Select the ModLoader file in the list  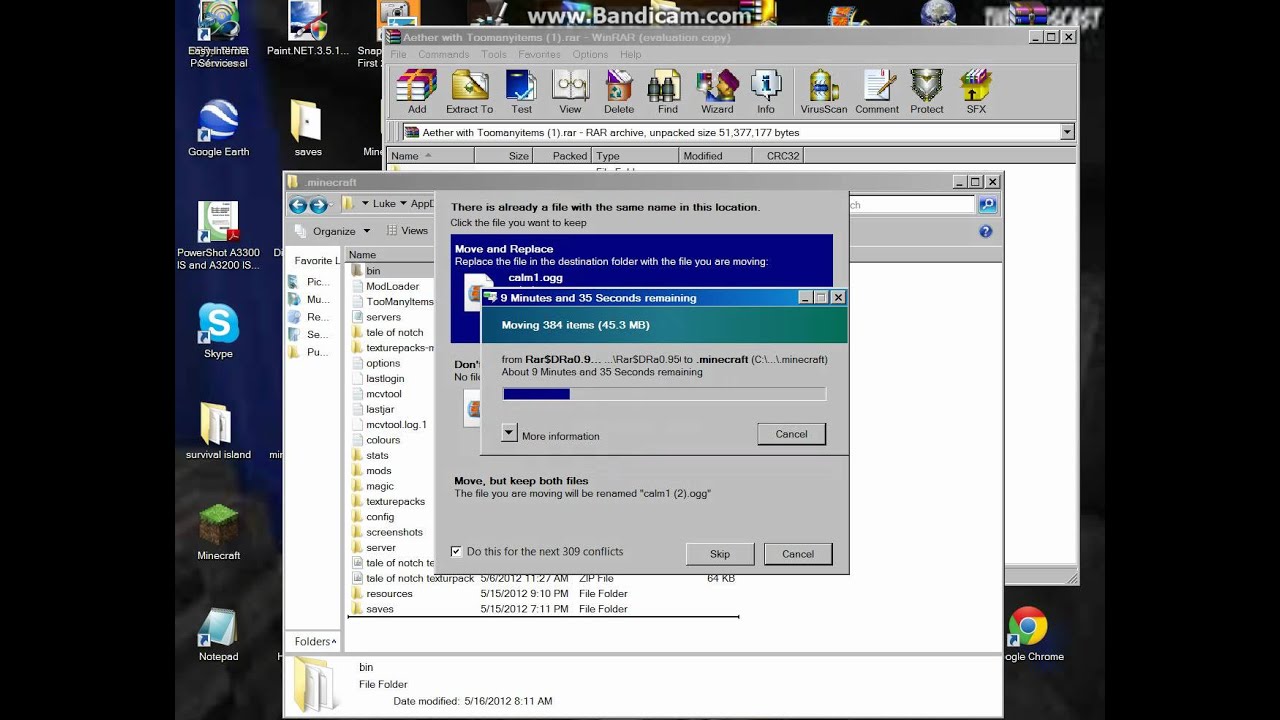391,286
